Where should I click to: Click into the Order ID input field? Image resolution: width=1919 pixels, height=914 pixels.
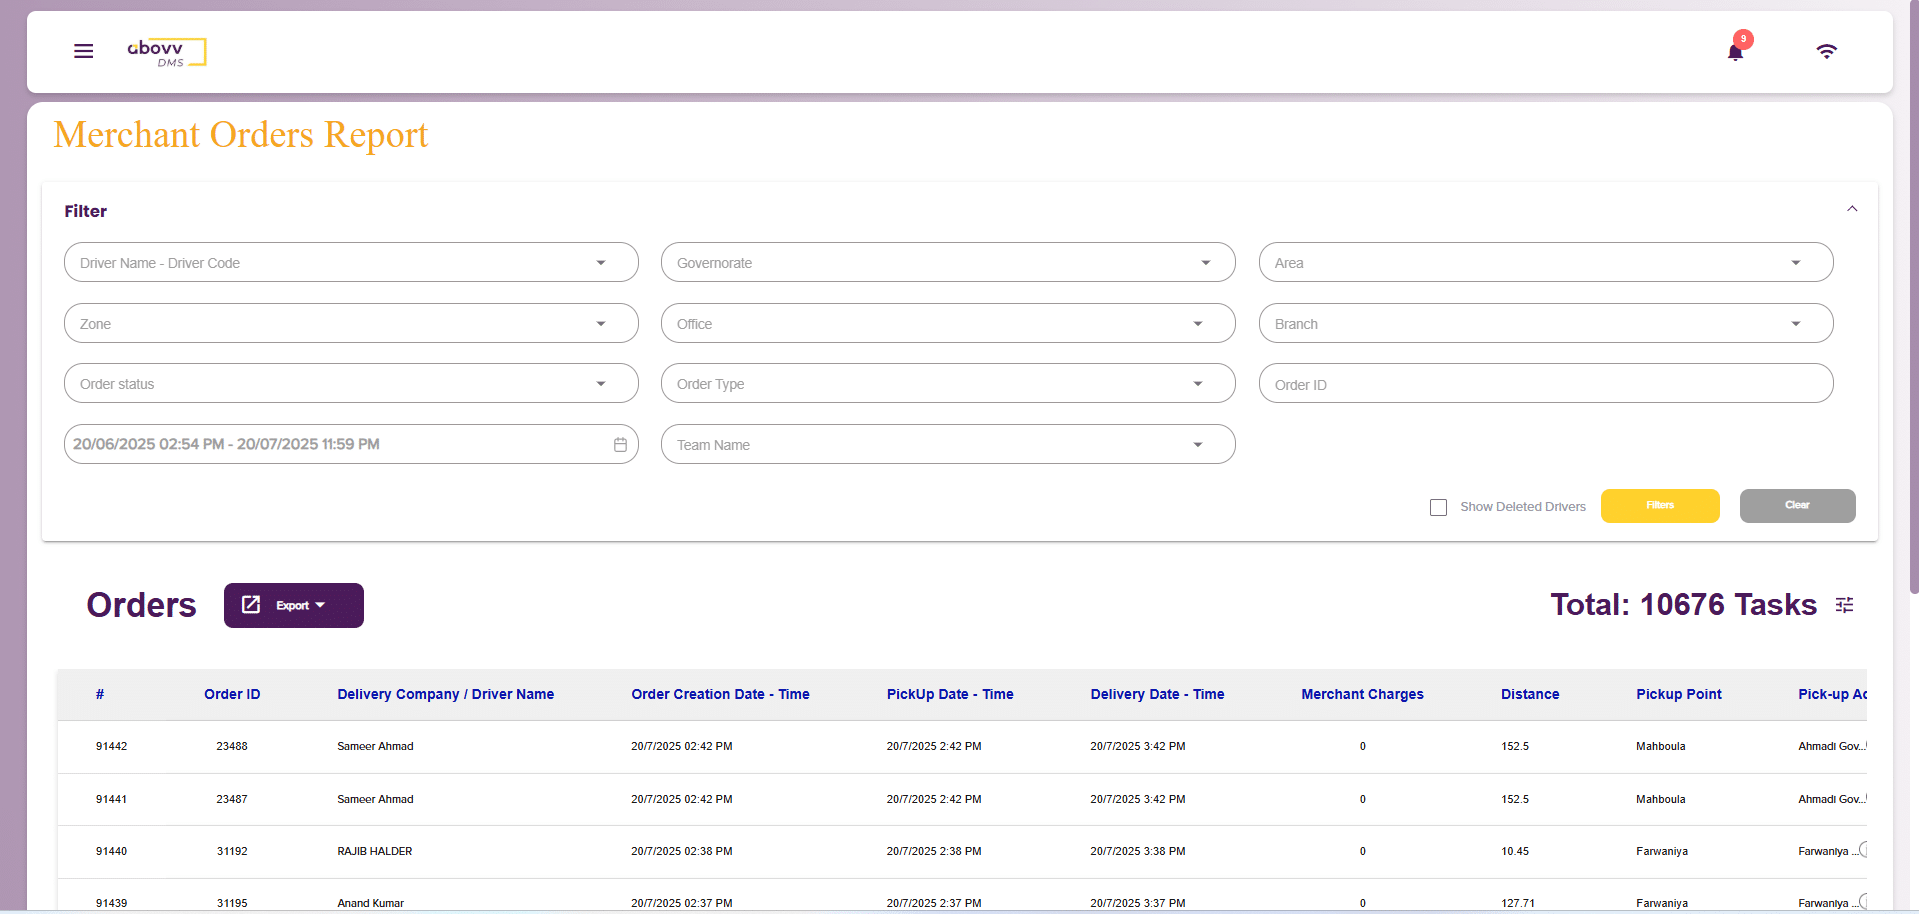[1545, 384]
